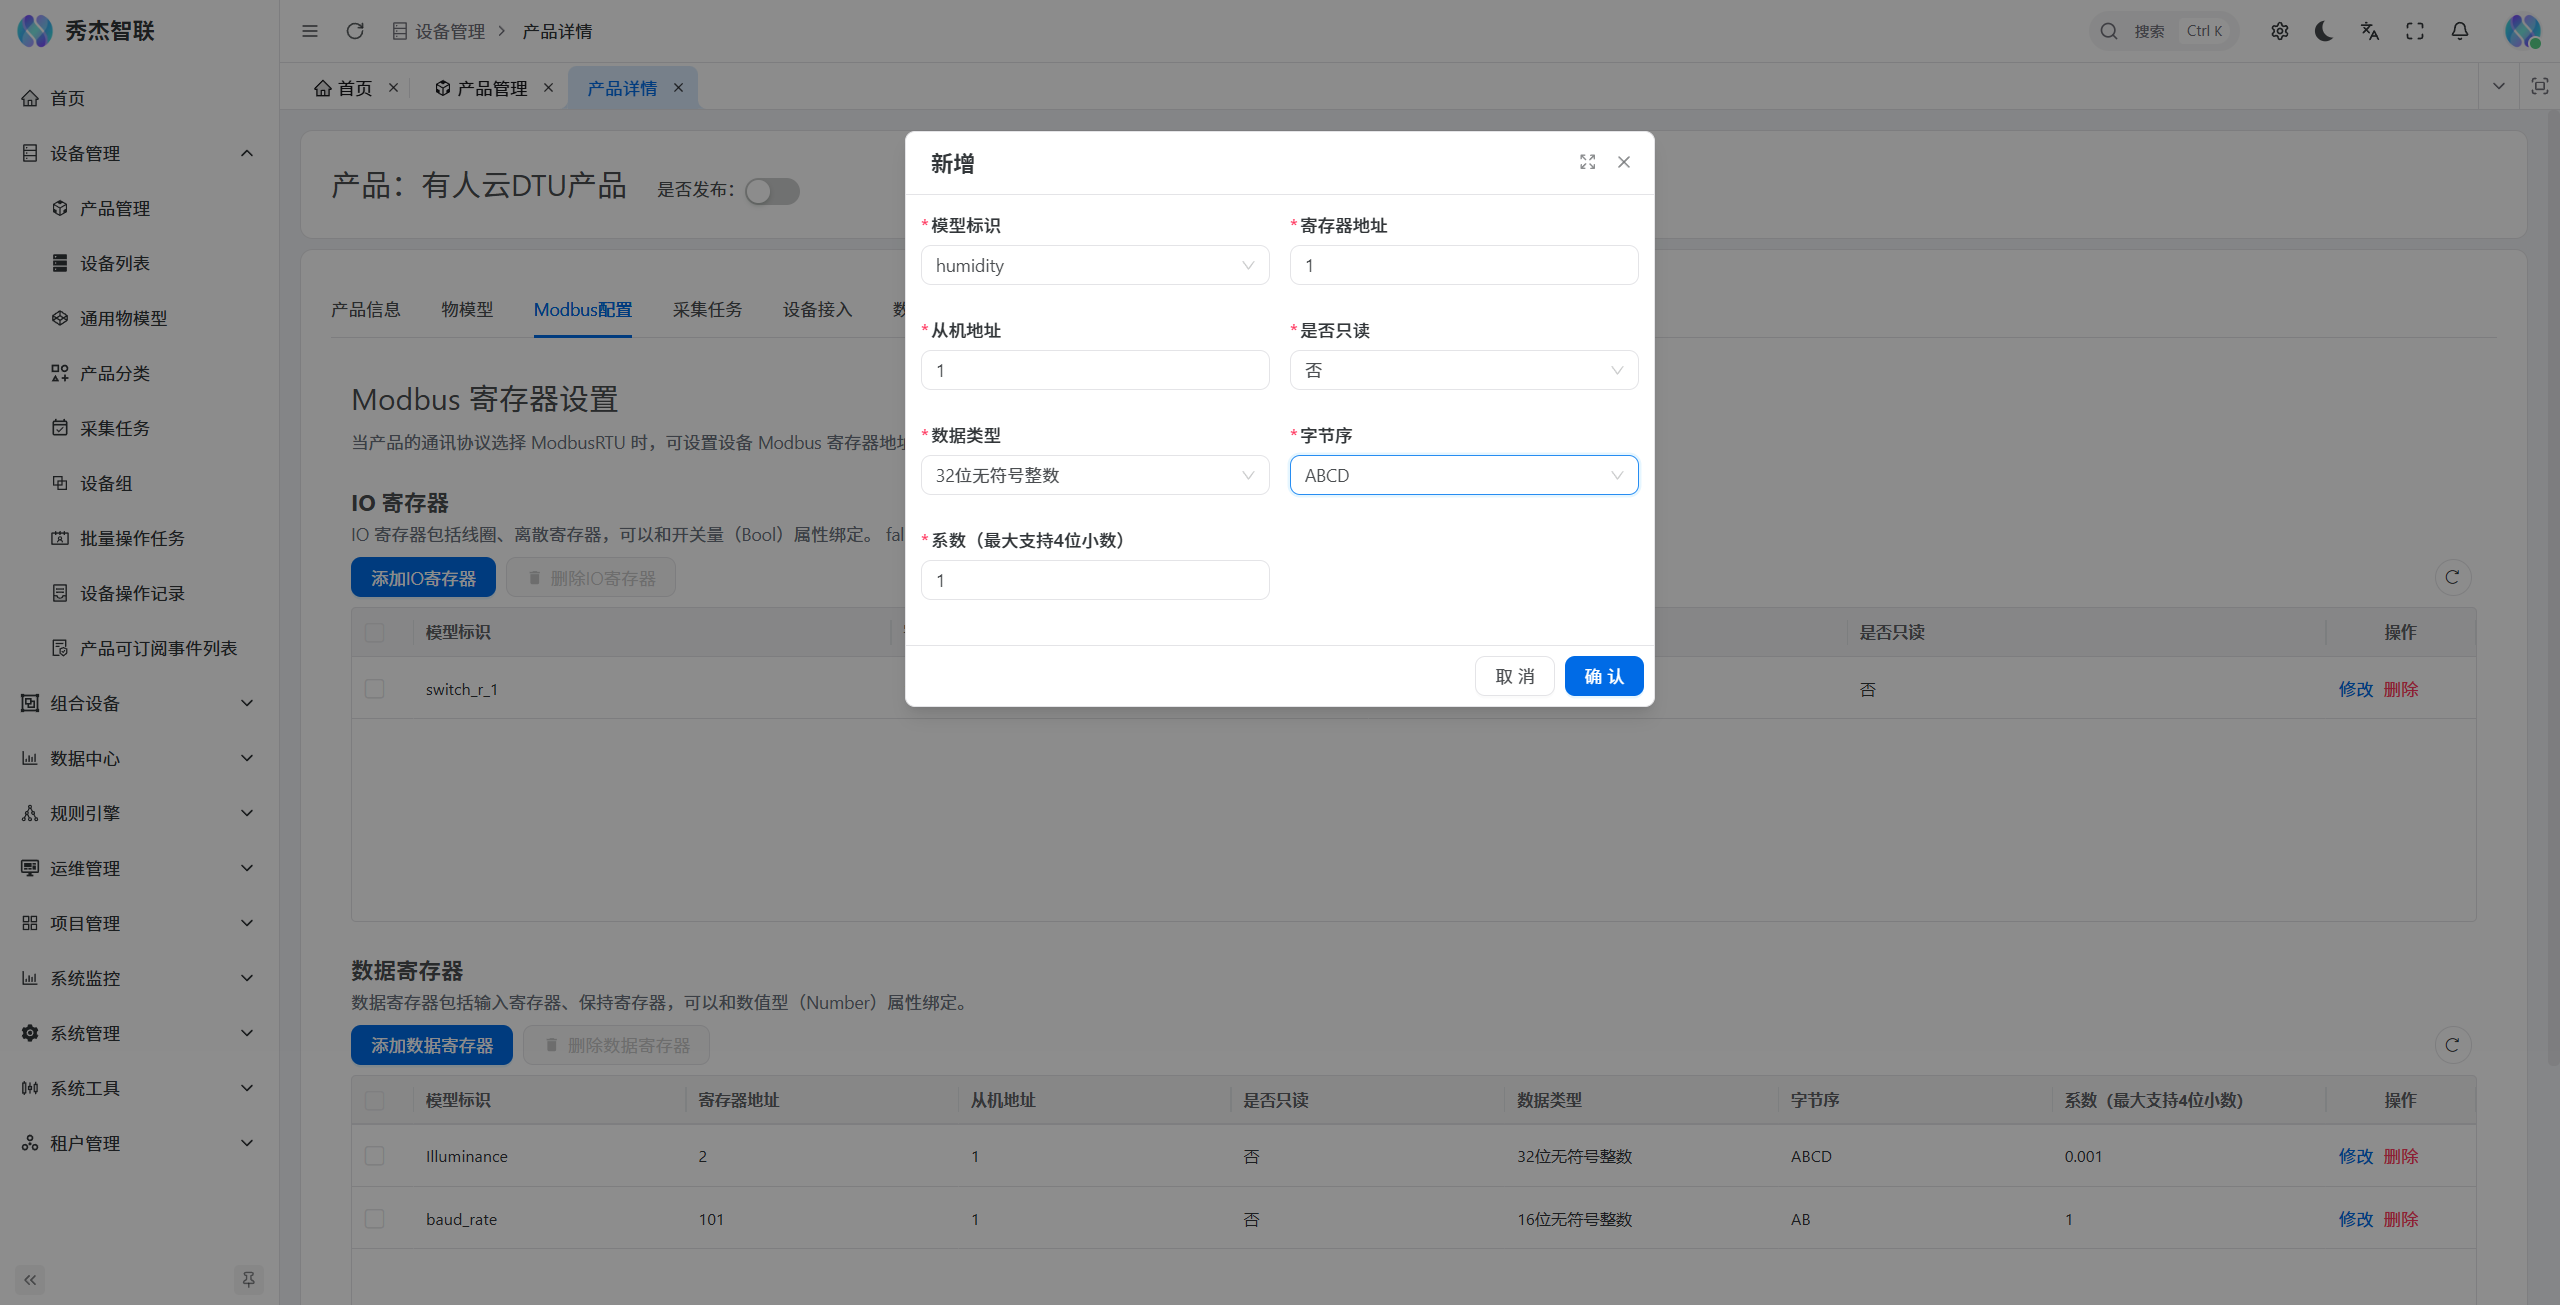Screen dimensions: 2560x1305
Task: Check the Illuminance row checkbox
Action: click(x=375, y=1156)
